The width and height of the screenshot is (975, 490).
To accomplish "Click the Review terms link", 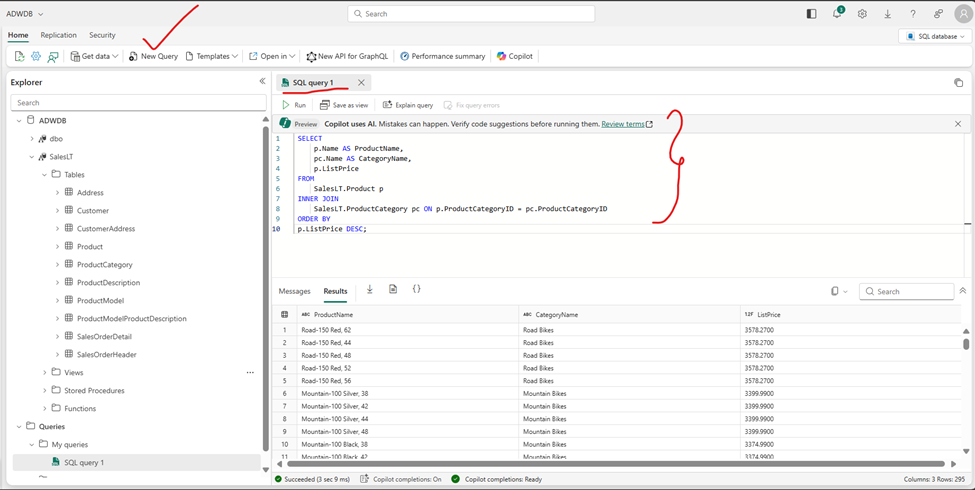I will tap(623, 124).
